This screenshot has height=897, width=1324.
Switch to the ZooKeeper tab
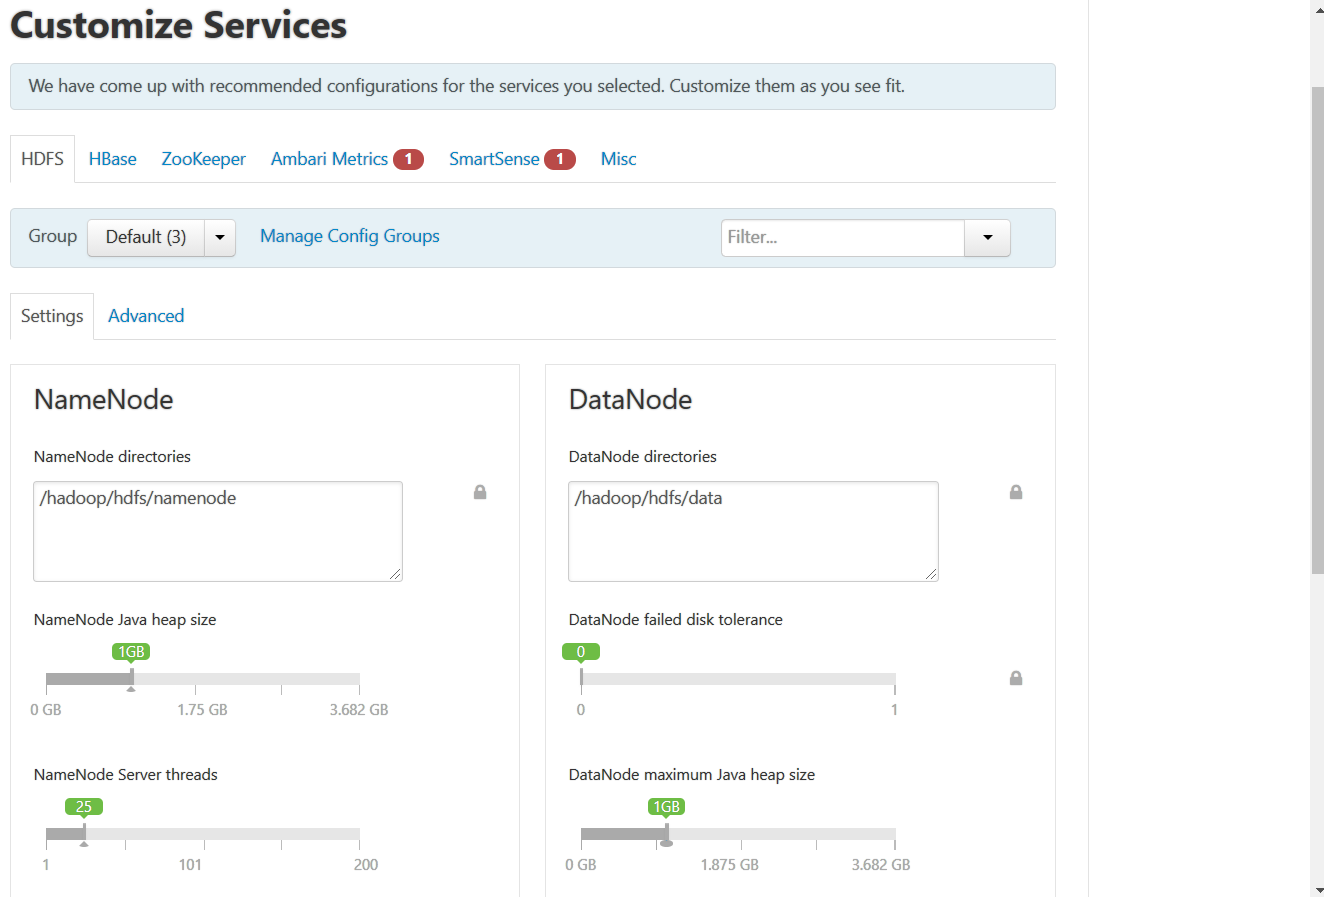[x=203, y=159]
